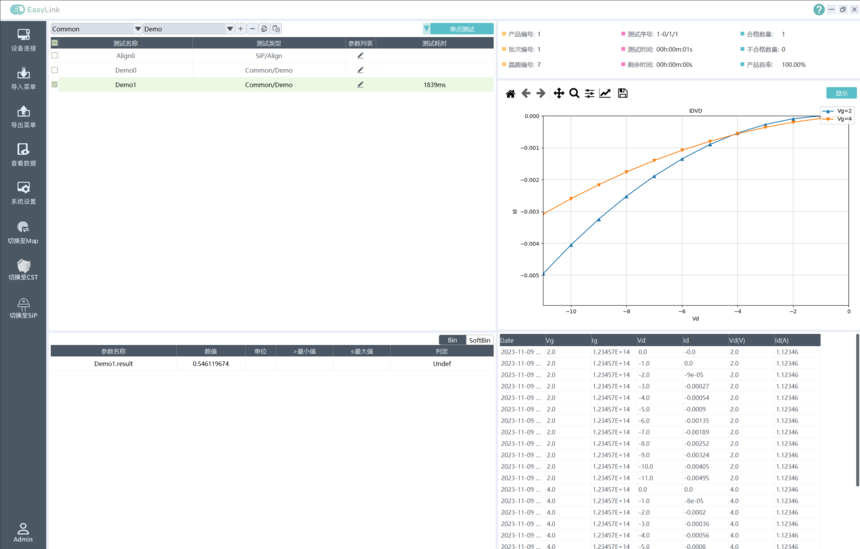The image size is (860, 549).
Task: Click the Vg=2 legend entry
Action: pos(837,111)
